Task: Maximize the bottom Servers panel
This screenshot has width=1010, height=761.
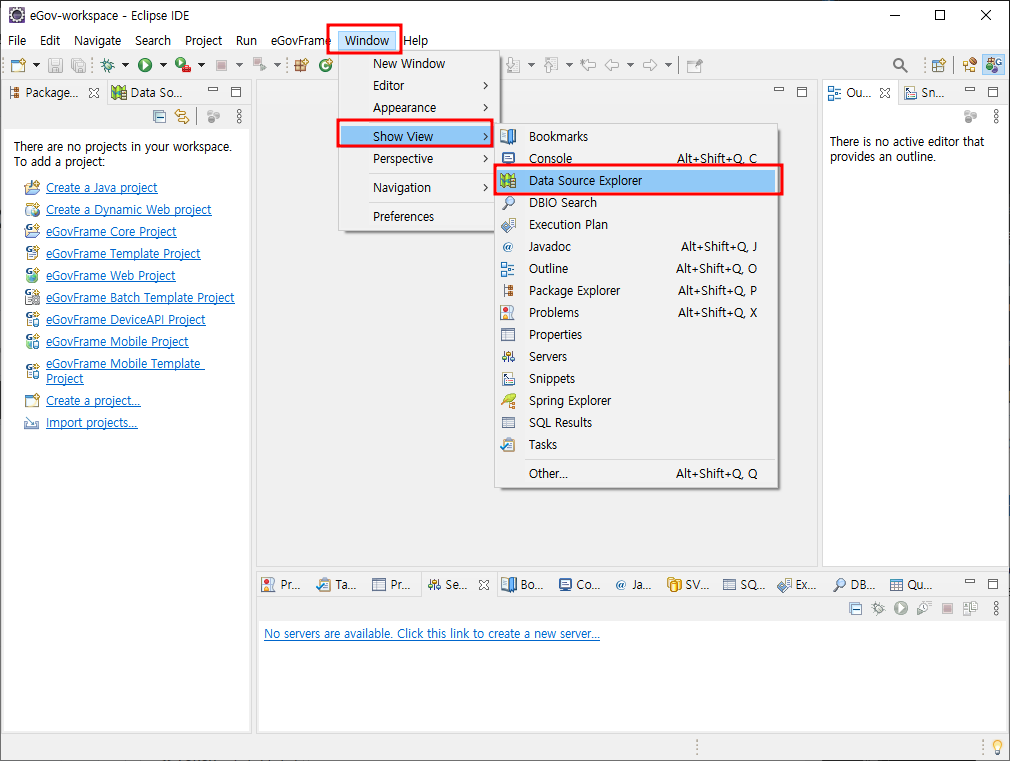Action: 993,583
